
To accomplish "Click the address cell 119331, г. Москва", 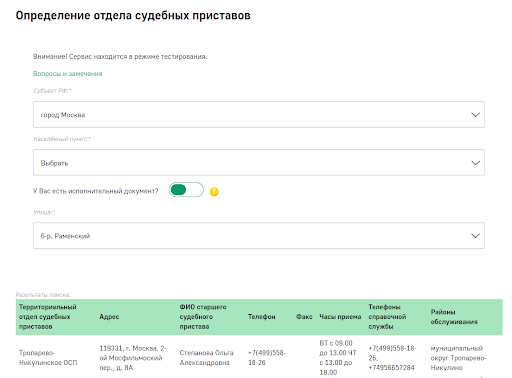I will [133, 358].
